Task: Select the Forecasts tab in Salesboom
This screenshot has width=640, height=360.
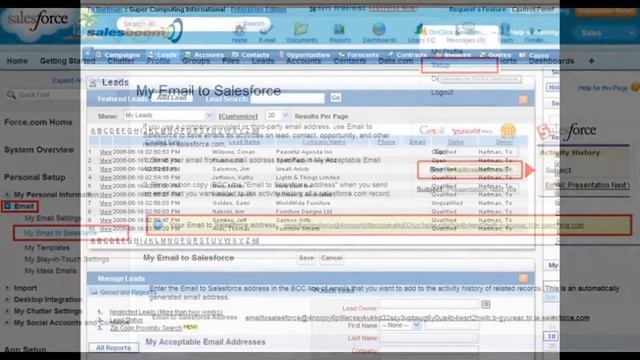Action: coord(359,55)
